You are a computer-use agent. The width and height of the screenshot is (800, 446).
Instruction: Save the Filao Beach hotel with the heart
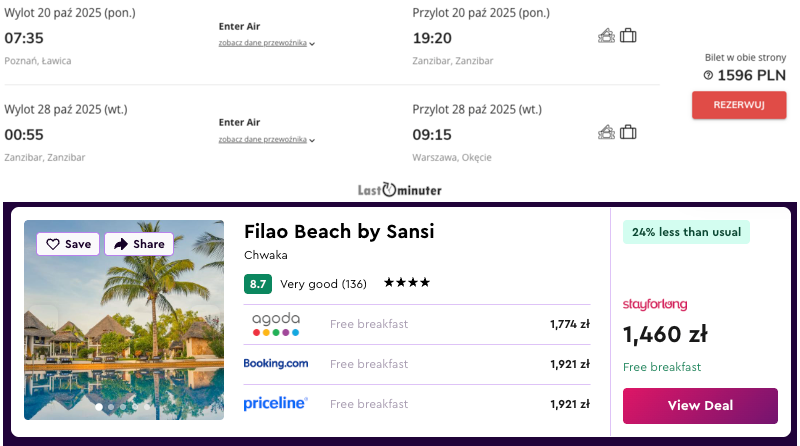pyautogui.click(x=68, y=244)
